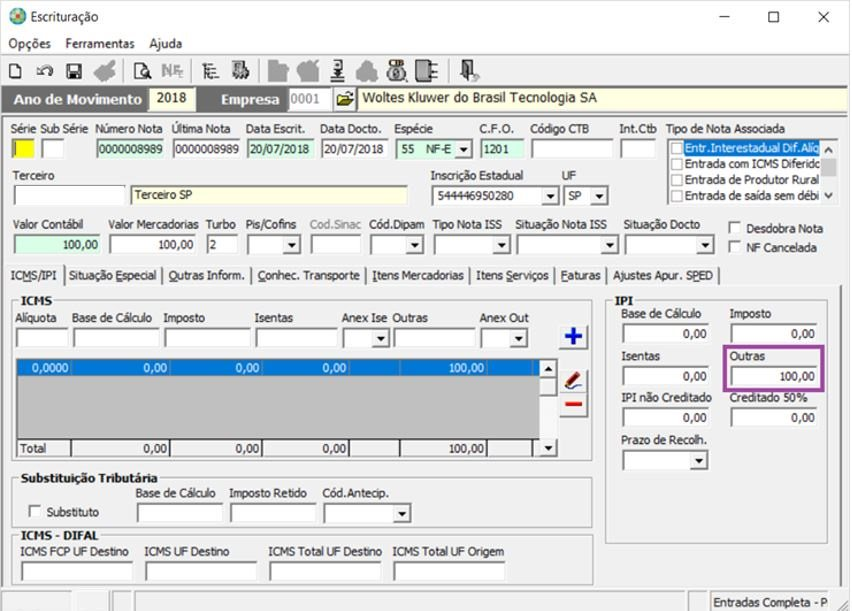Click the exit door toolbar icon
The height and width of the screenshot is (611, 852).
pos(468,70)
